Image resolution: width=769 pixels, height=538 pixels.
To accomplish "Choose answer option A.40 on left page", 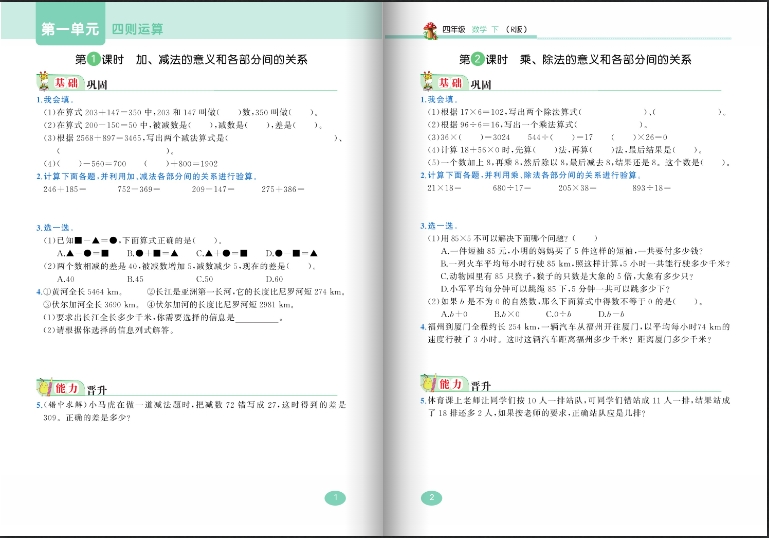I will click(x=68, y=278).
